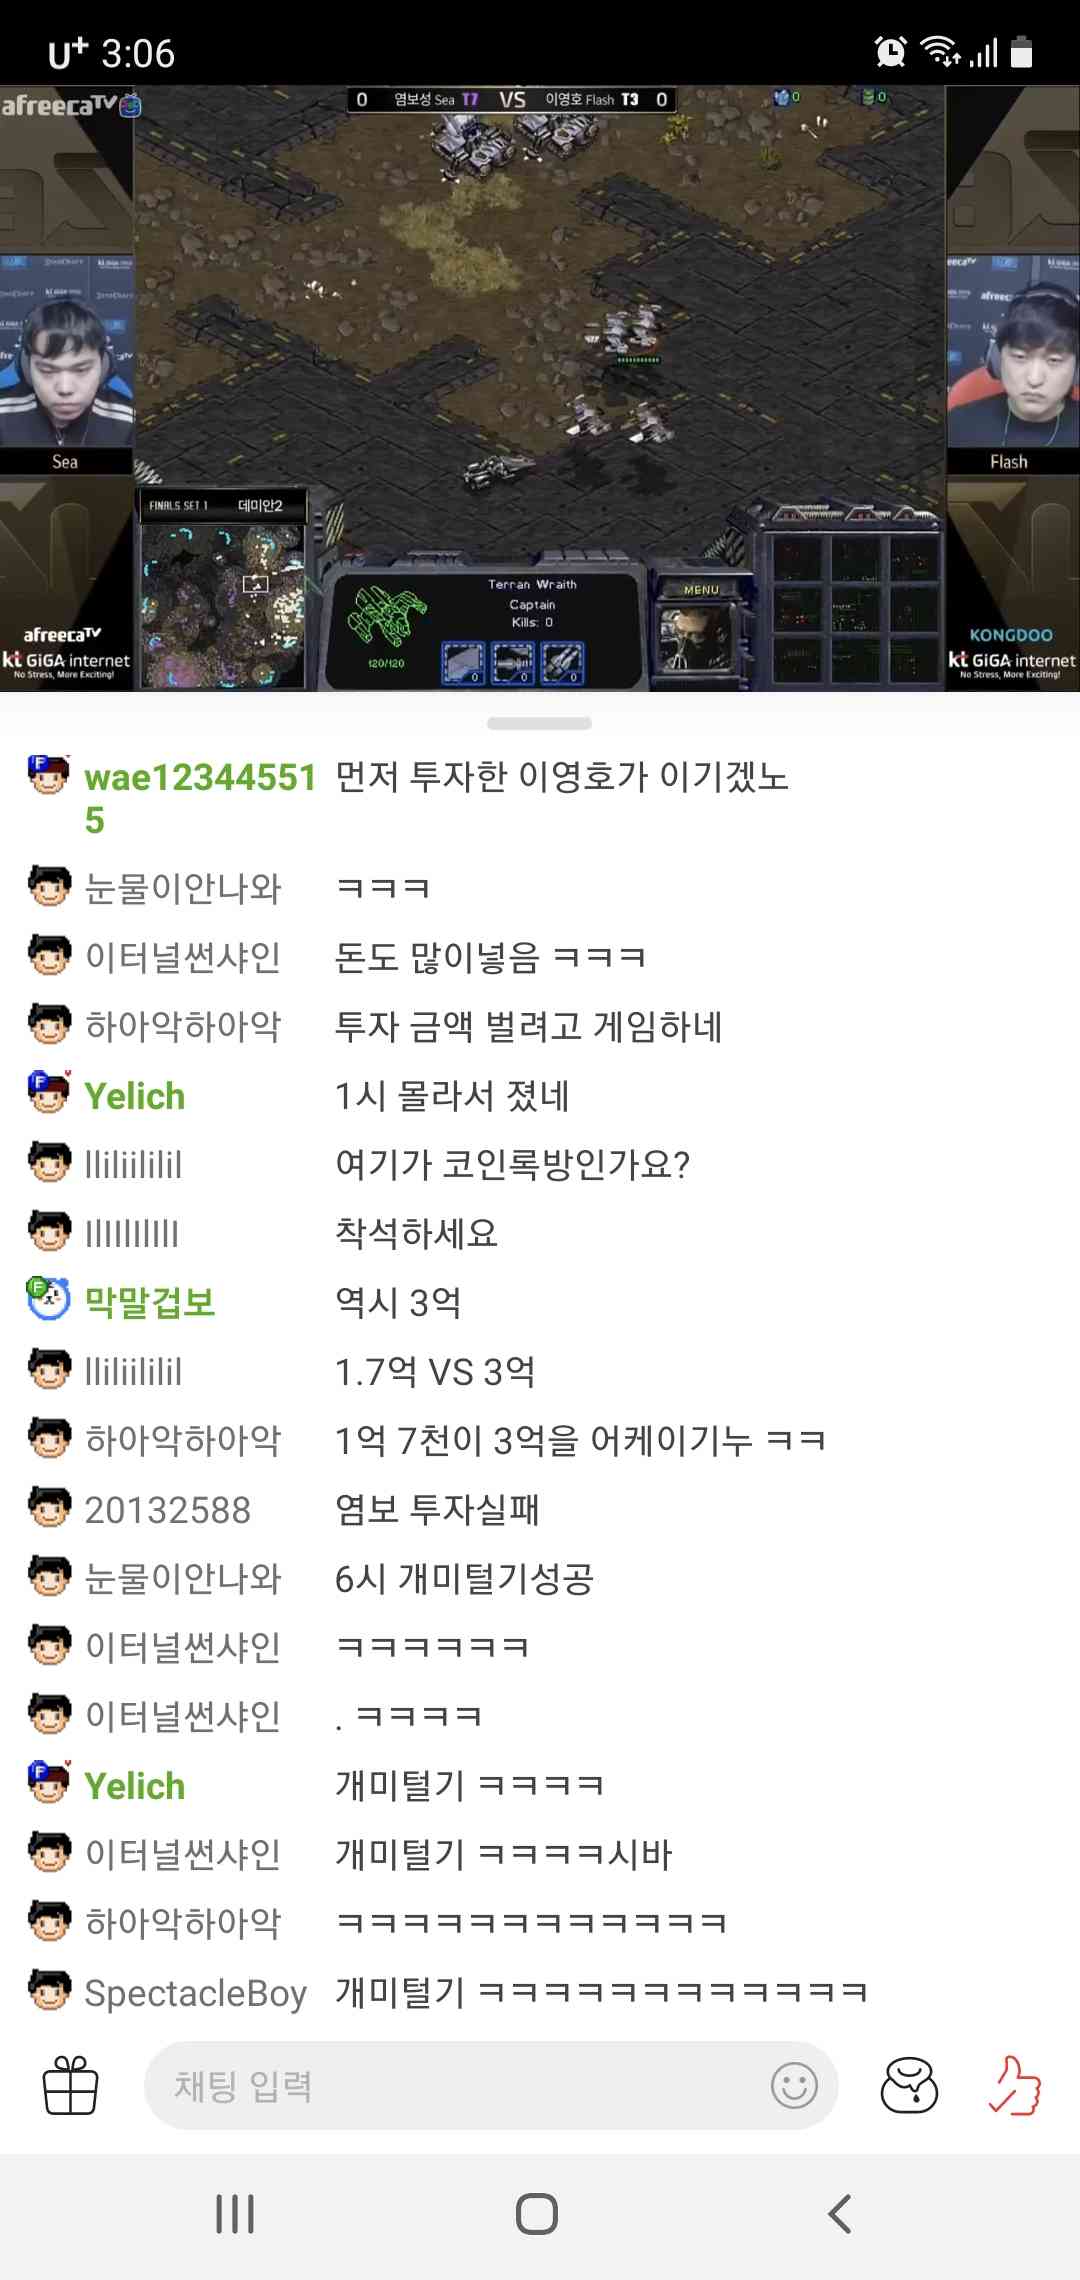Tap the in-game MENU button in video
This screenshot has width=1080, height=2280.
point(701,590)
